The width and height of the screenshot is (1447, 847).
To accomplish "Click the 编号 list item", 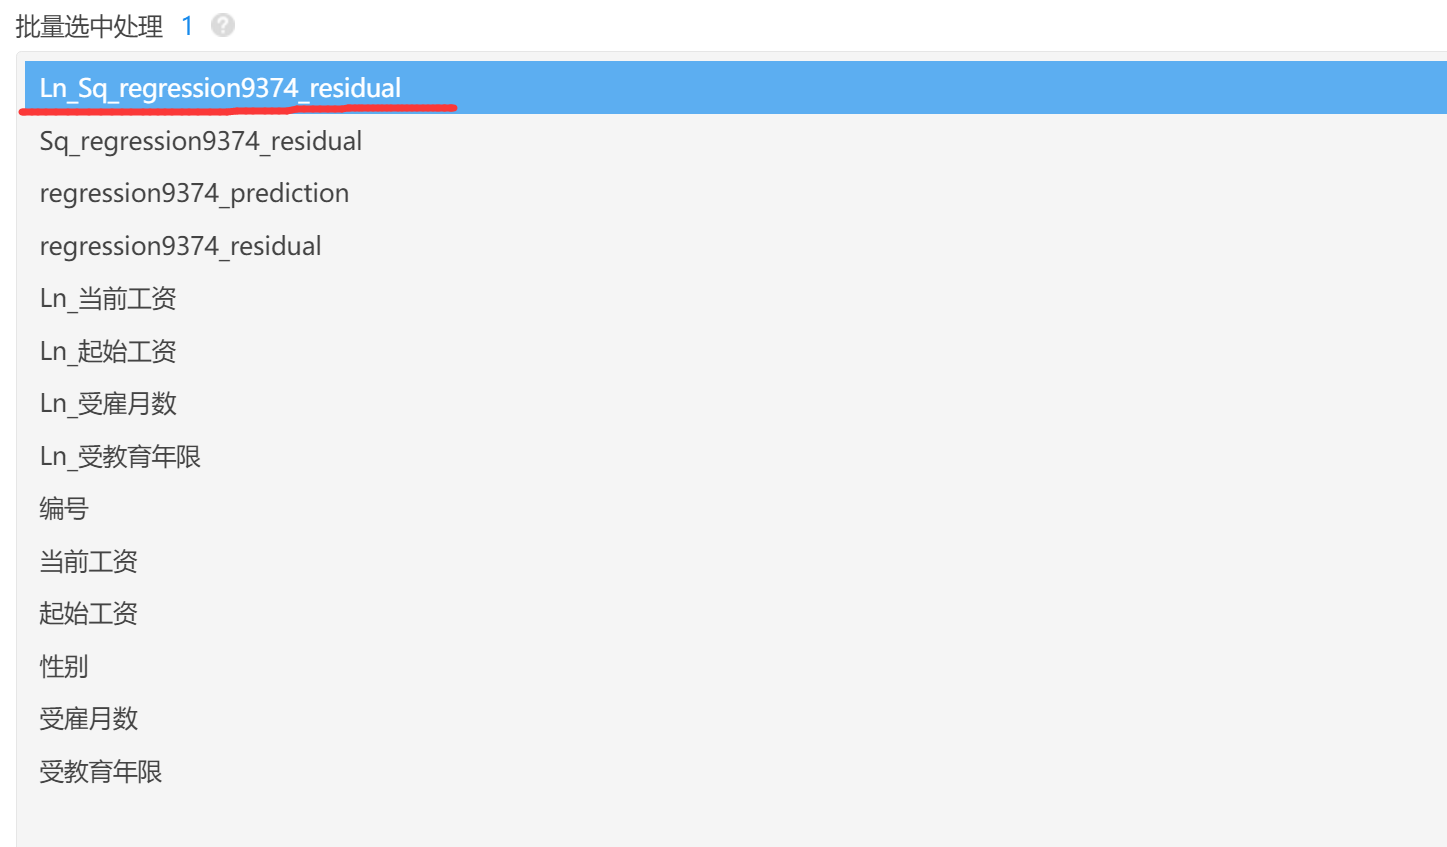I will click(64, 508).
